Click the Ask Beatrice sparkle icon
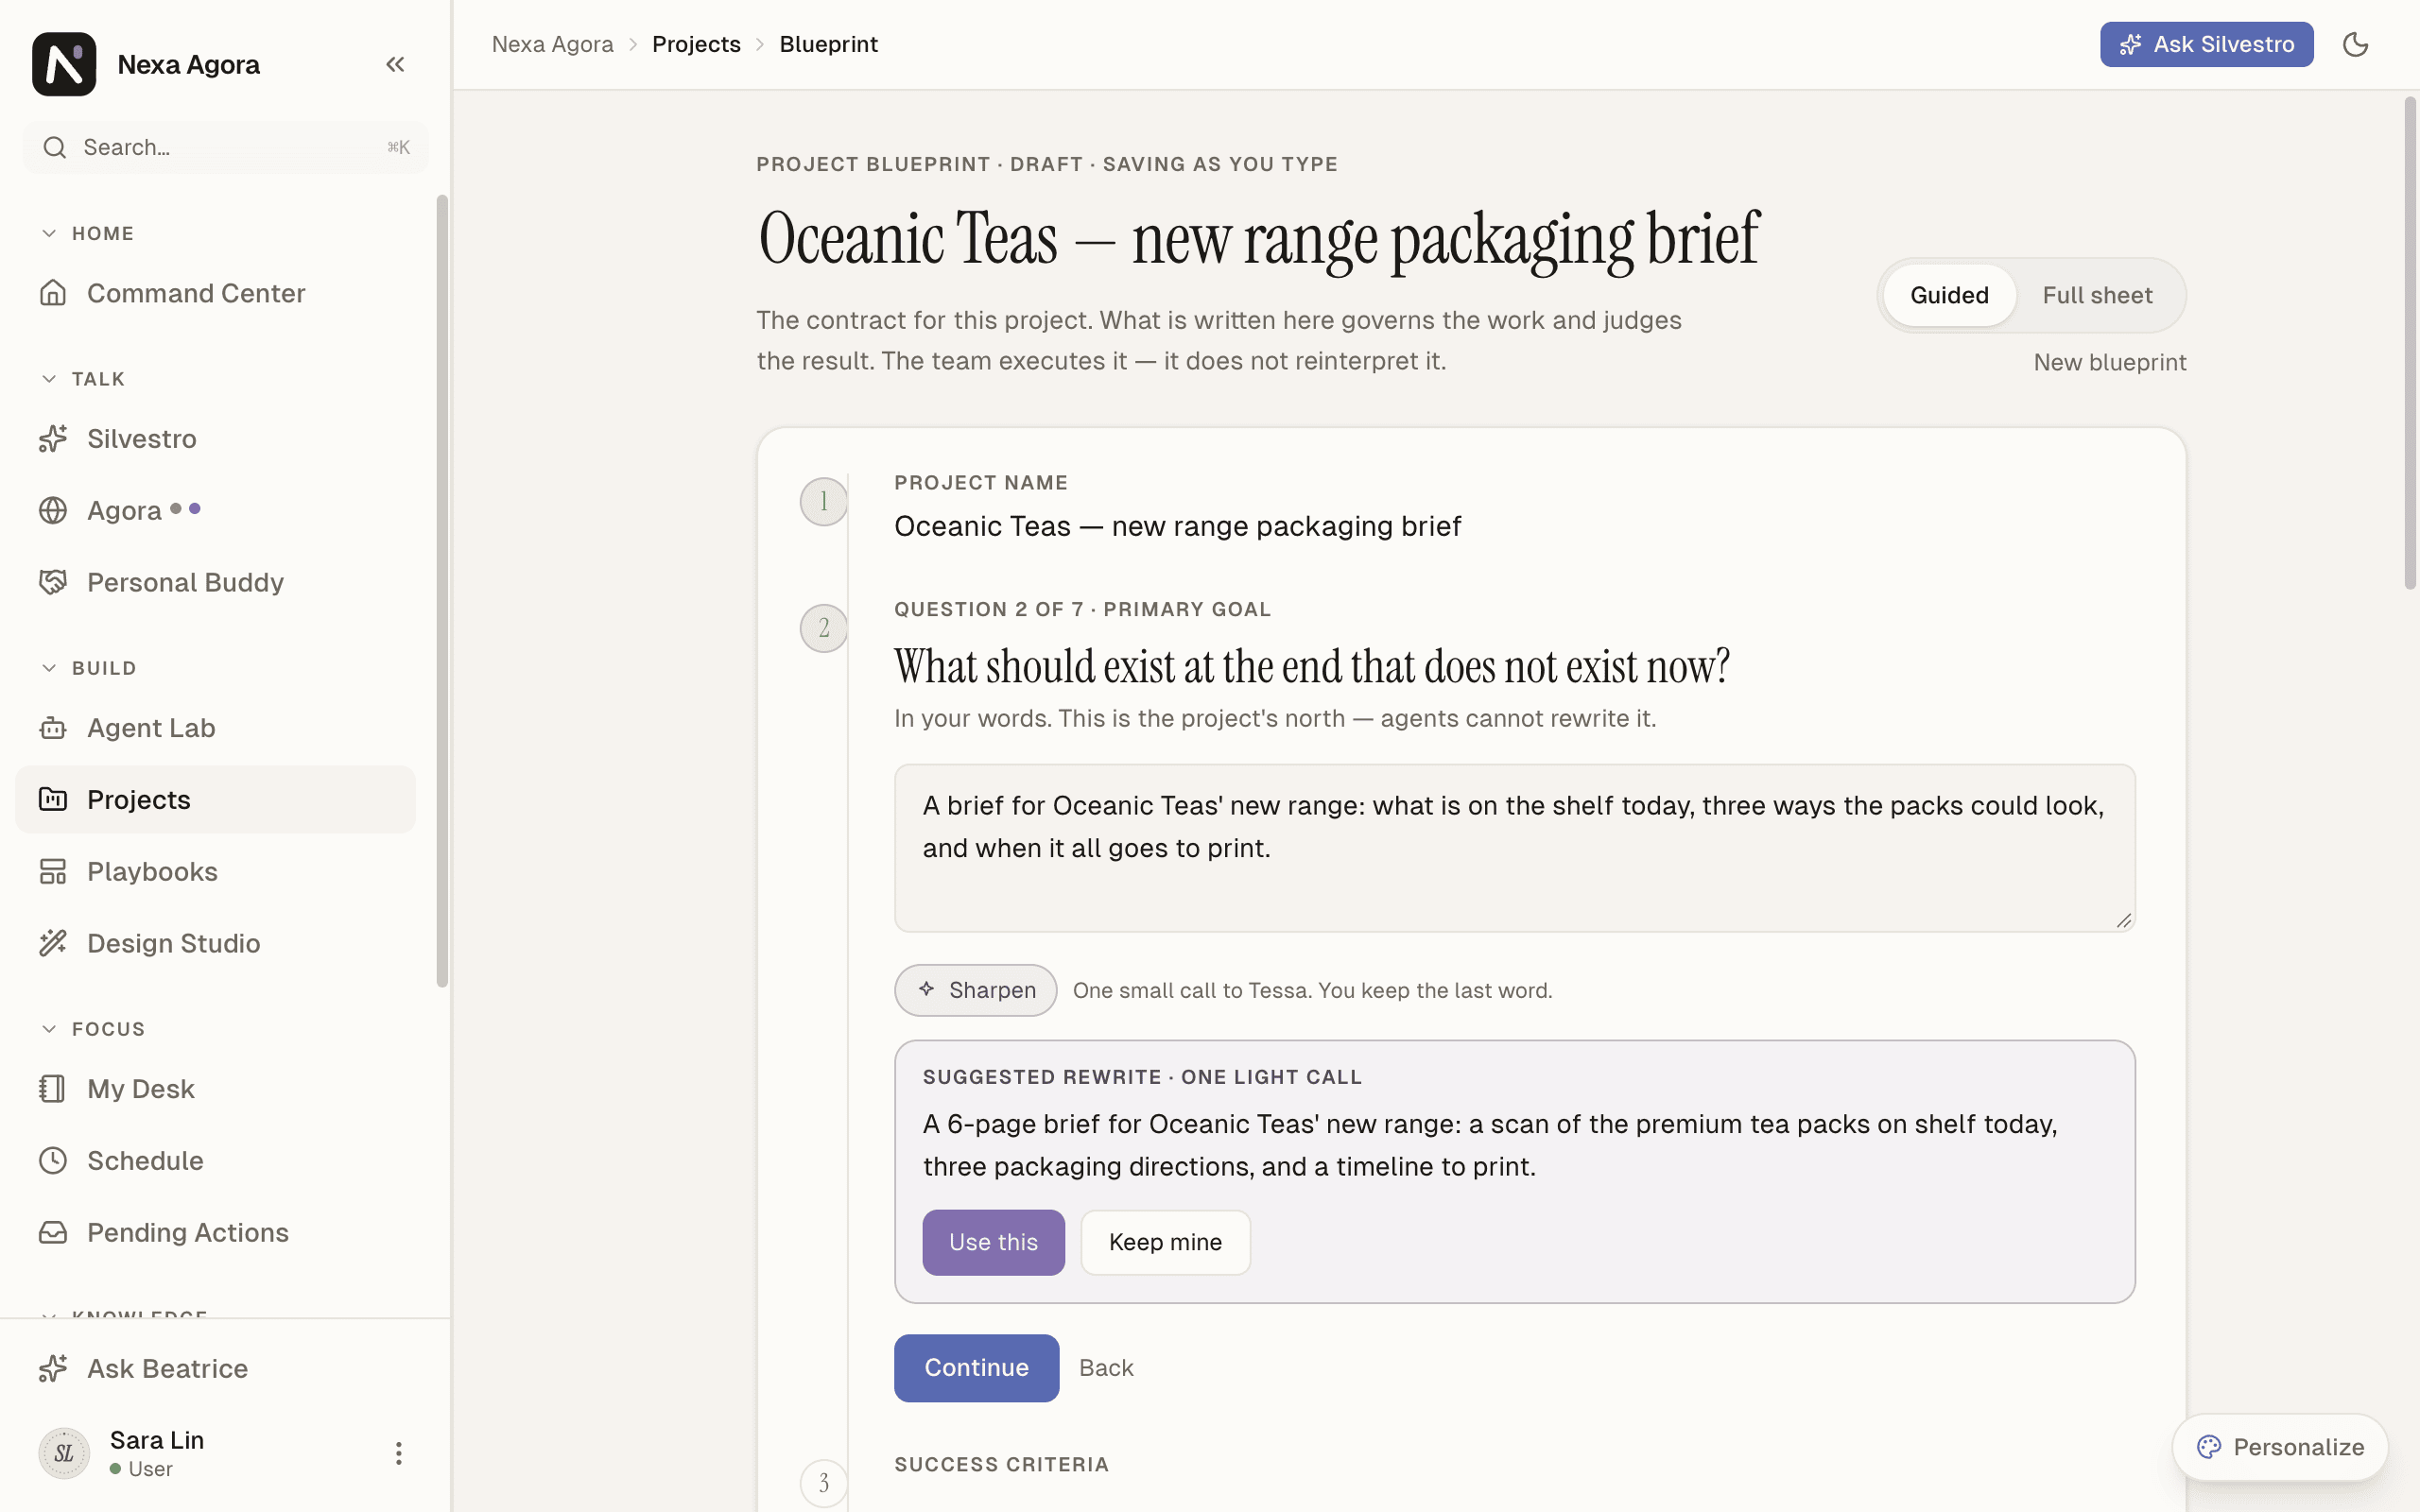The height and width of the screenshot is (1512, 2420). [53, 1368]
